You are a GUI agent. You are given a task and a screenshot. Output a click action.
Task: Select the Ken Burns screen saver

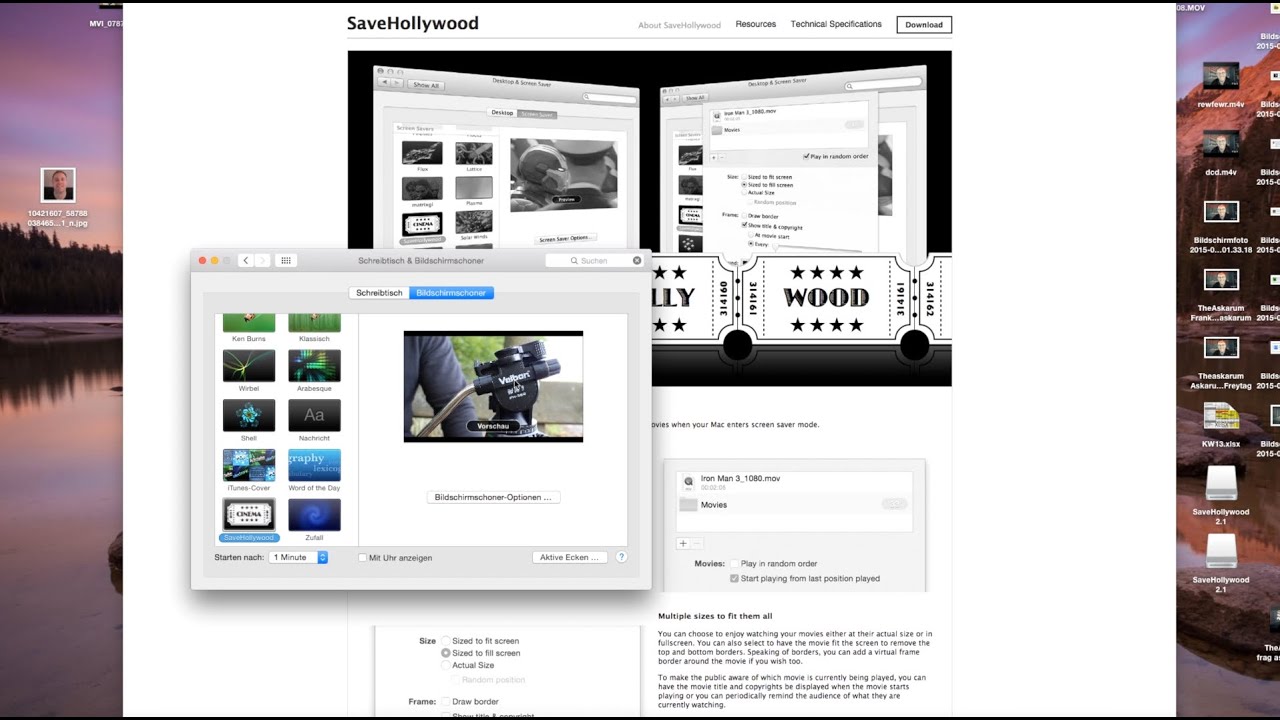coord(249,327)
